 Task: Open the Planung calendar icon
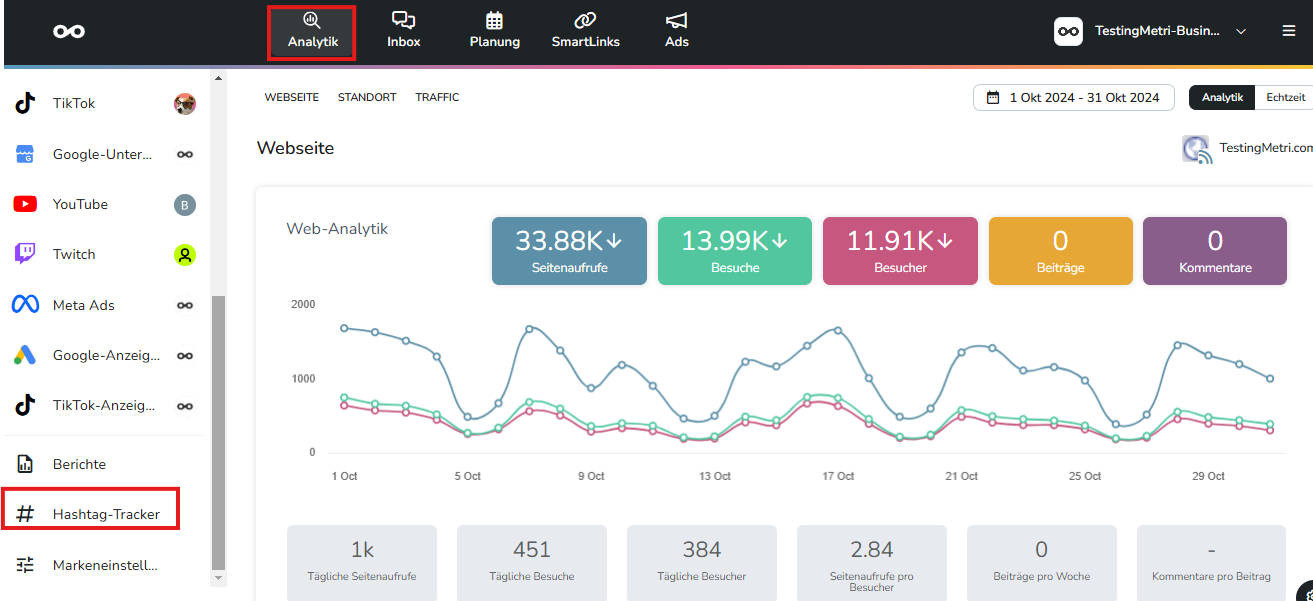point(494,20)
